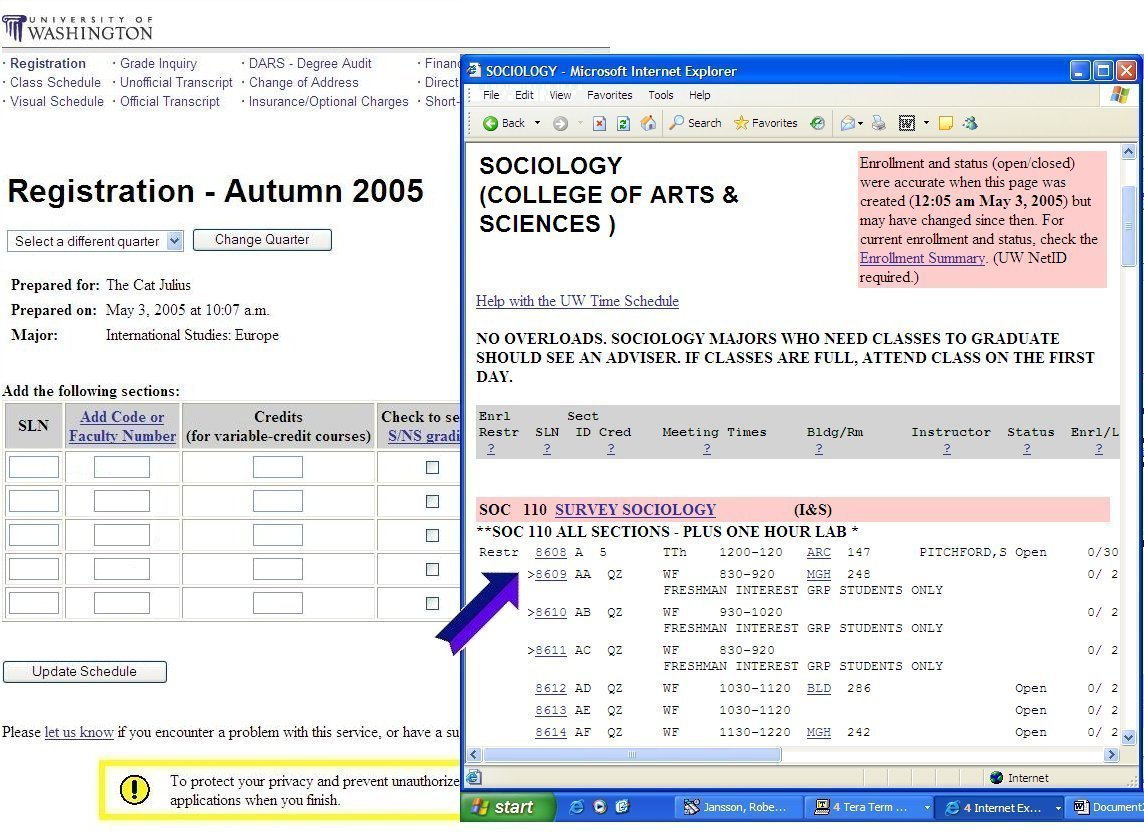
Task: Open the Mail envelope toolbar button
Action: coord(848,123)
